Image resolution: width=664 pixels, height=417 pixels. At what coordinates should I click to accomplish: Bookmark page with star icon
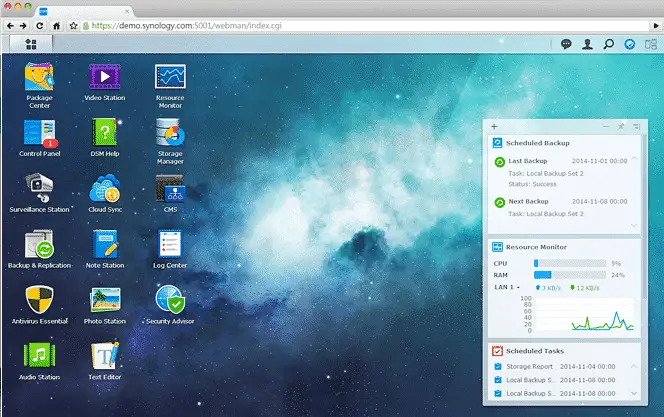coord(73,26)
